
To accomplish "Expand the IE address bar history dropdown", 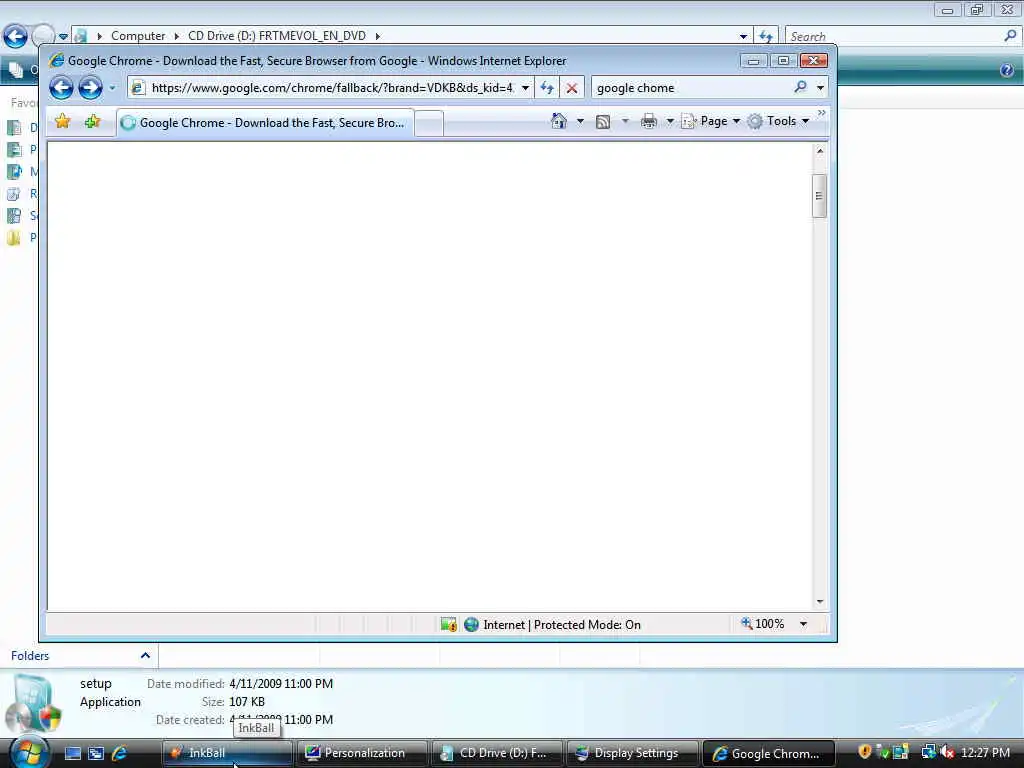I will coord(525,88).
